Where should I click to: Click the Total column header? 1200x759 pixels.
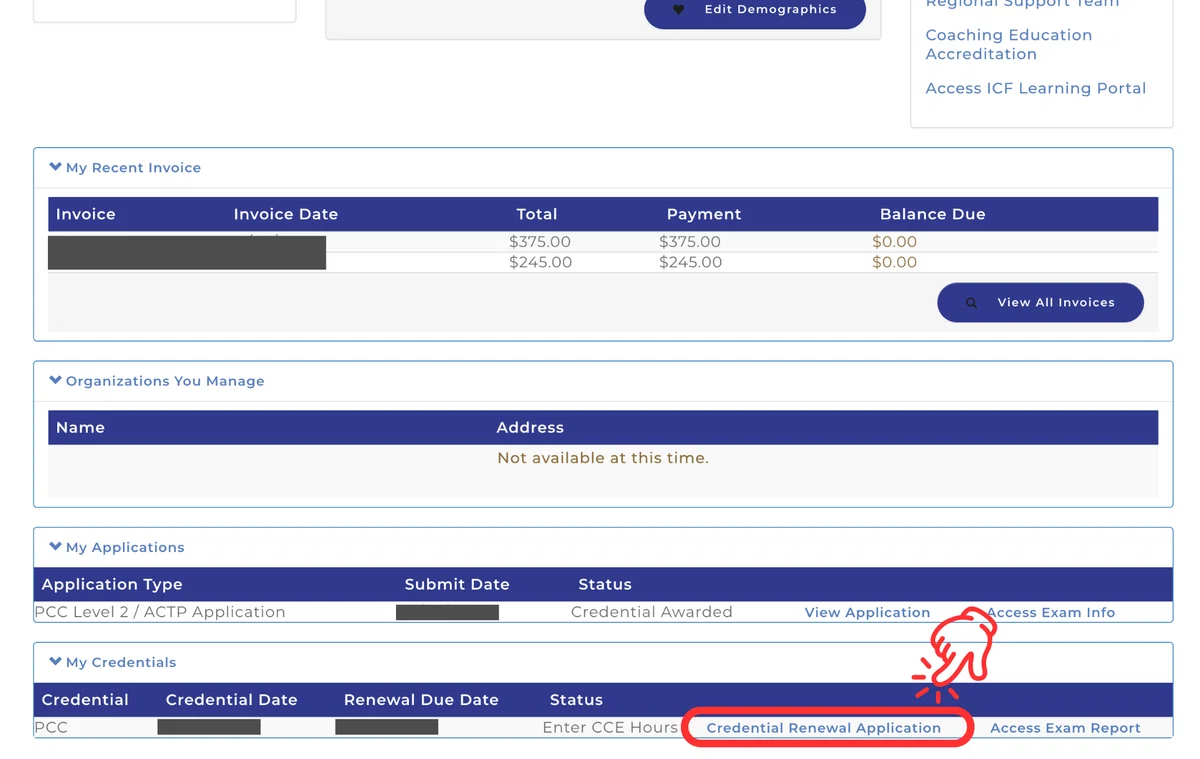point(537,214)
